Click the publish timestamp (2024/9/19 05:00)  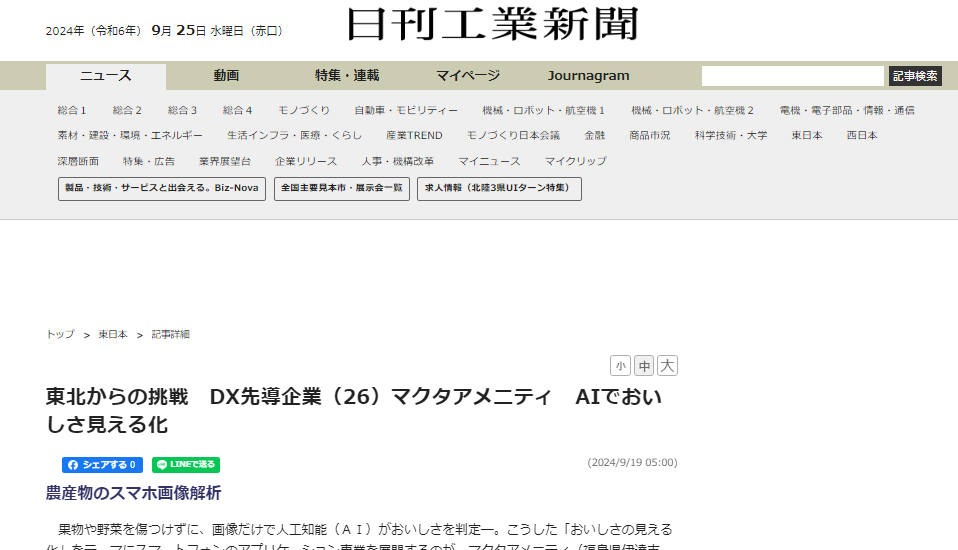[x=632, y=463]
